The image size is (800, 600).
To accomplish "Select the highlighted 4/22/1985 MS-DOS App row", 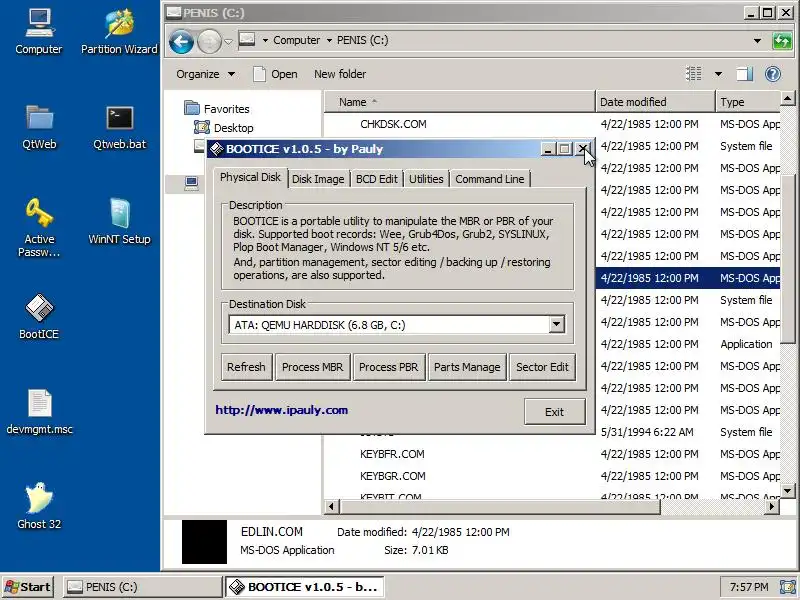I will coord(688,278).
